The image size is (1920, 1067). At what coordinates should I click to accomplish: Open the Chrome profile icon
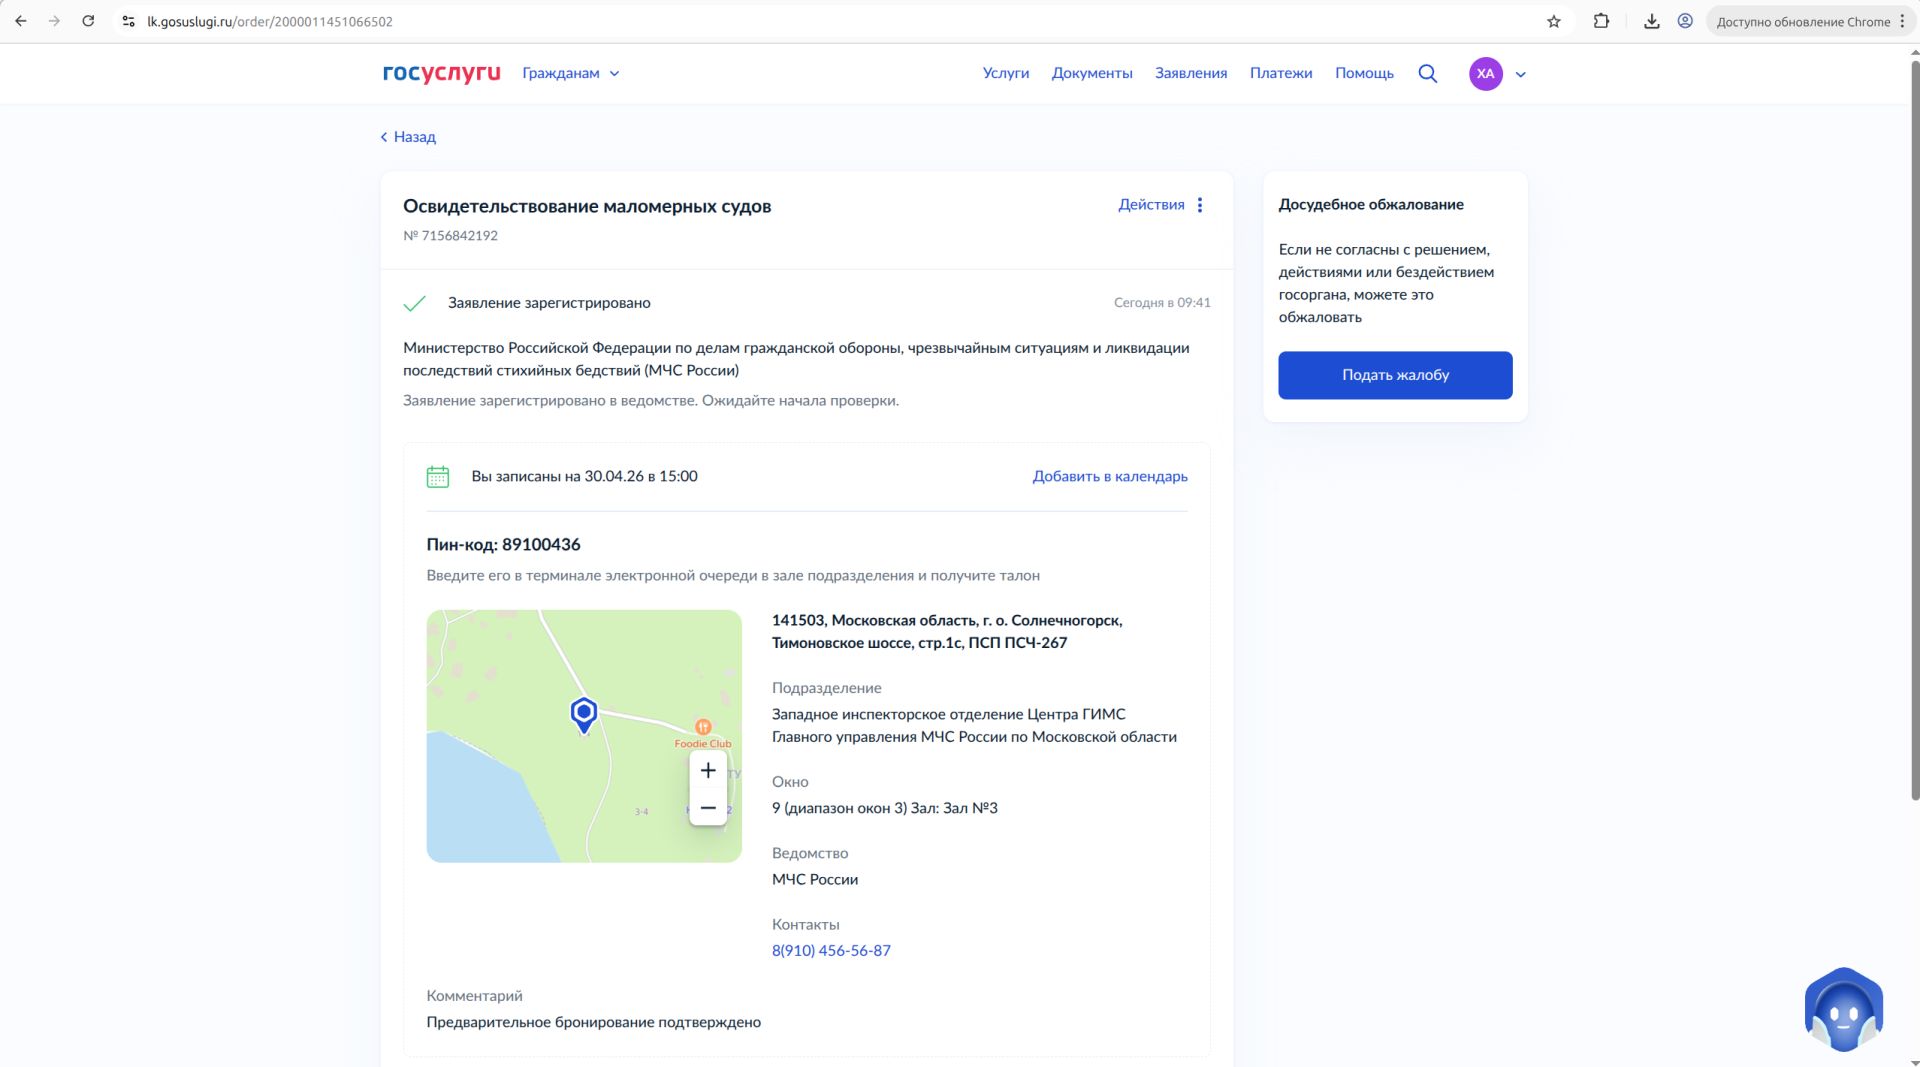[1685, 21]
